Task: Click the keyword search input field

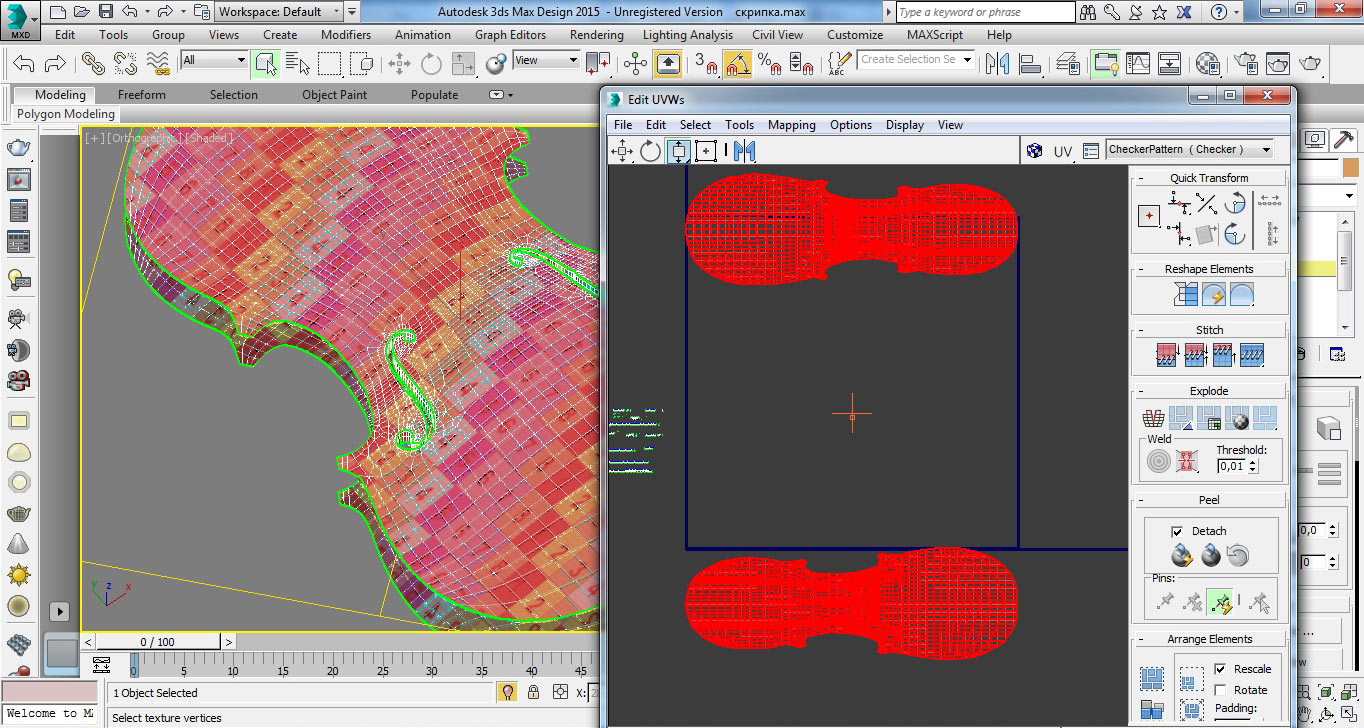Action: point(984,12)
